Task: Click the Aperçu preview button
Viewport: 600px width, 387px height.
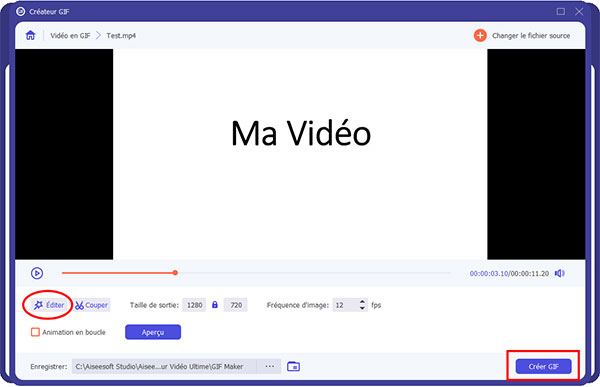Action: point(153,332)
